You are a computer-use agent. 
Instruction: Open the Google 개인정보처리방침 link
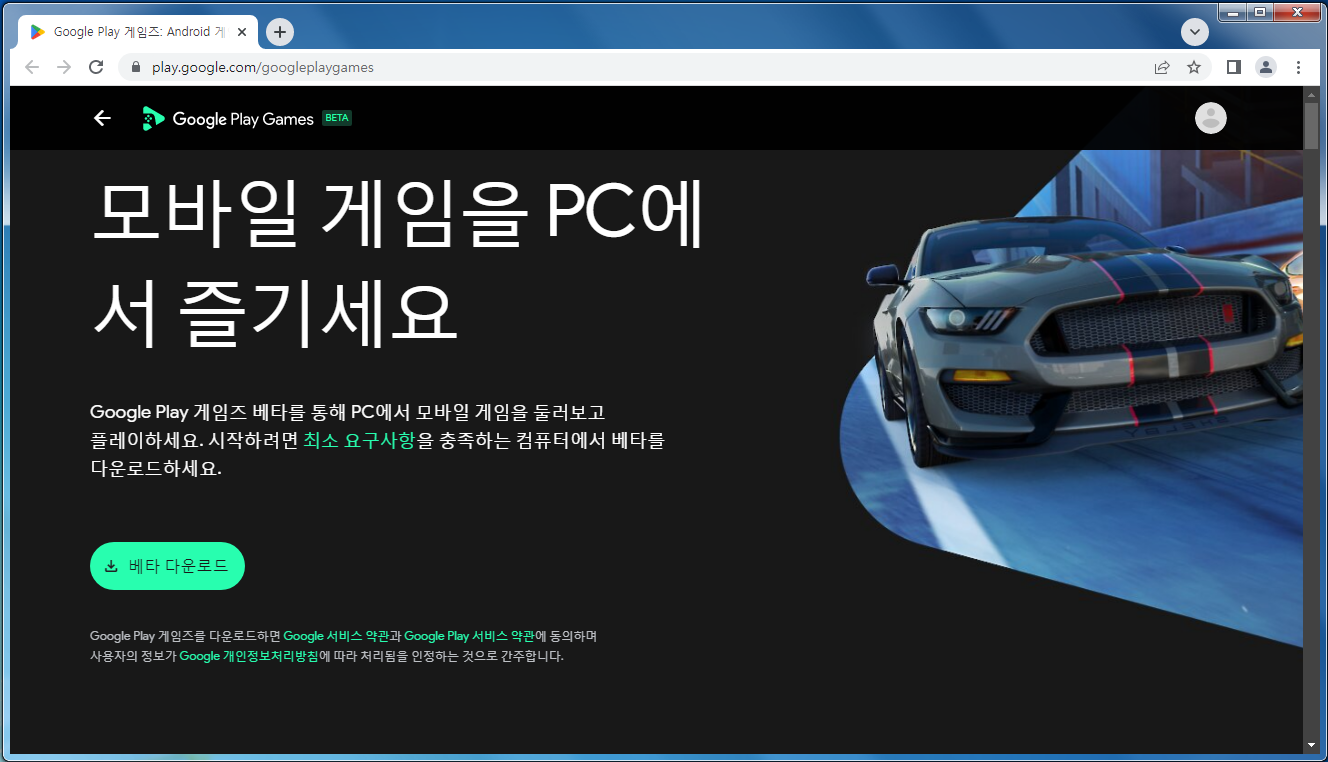[x=249, y=657]
